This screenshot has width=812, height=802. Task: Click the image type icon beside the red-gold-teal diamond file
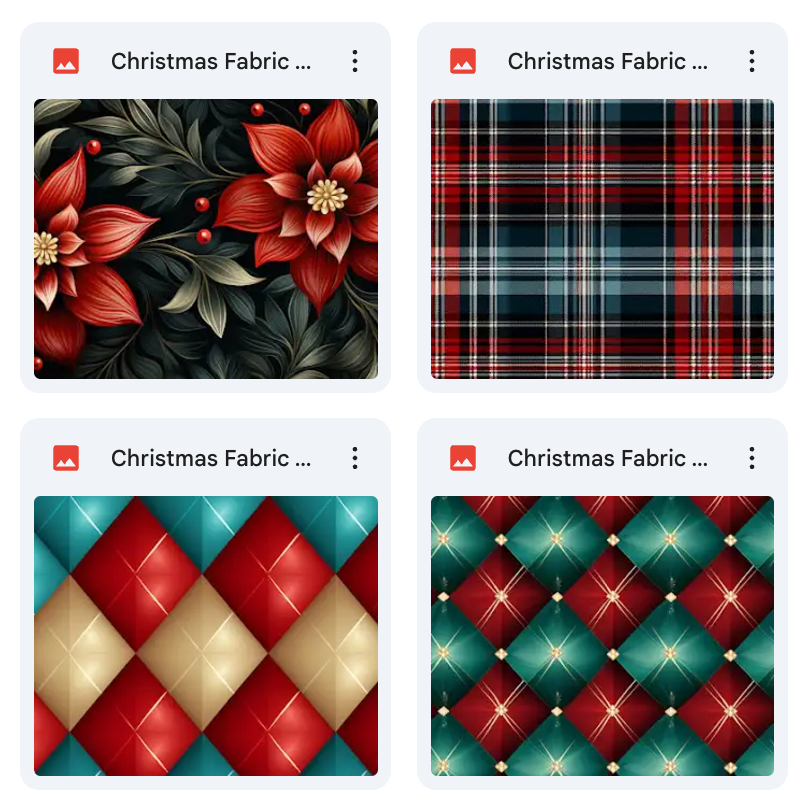[66, 458]
